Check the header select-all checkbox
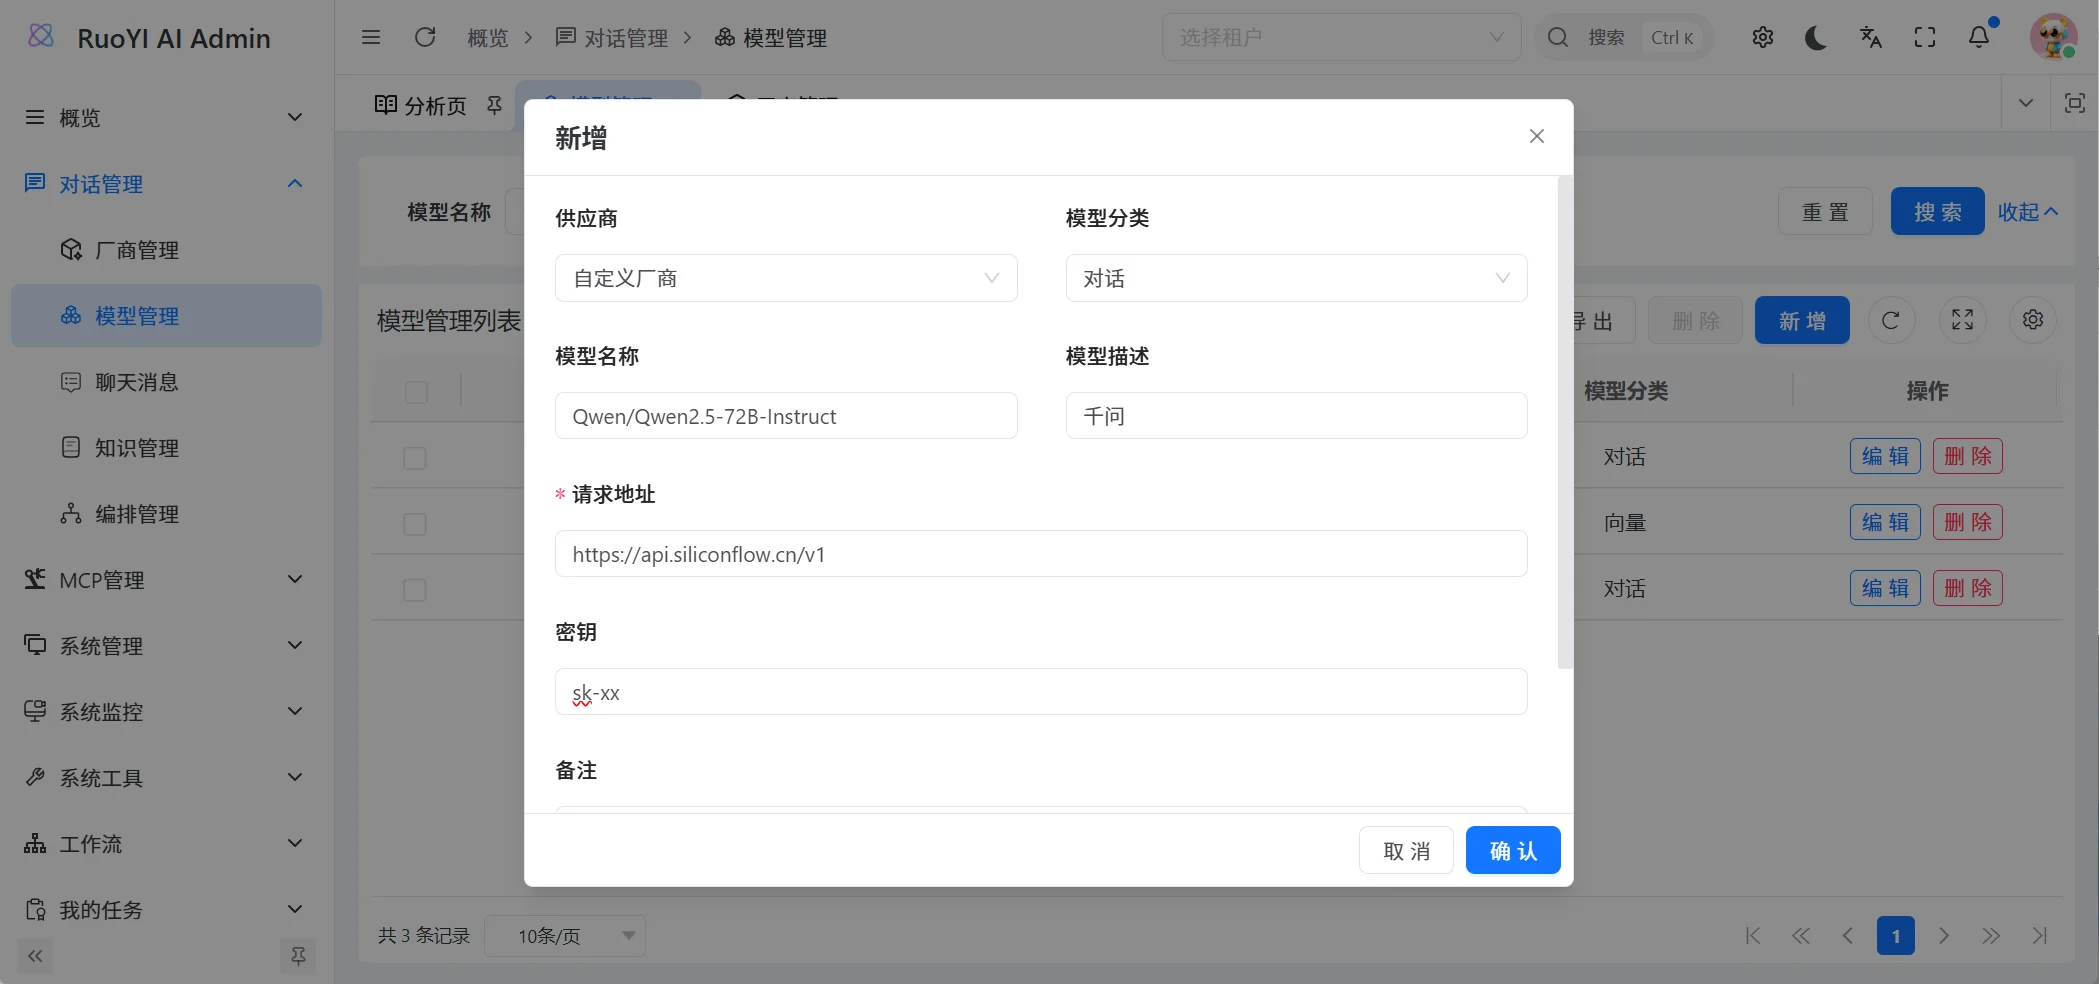The image size is (2099, 984). [416, 392]
